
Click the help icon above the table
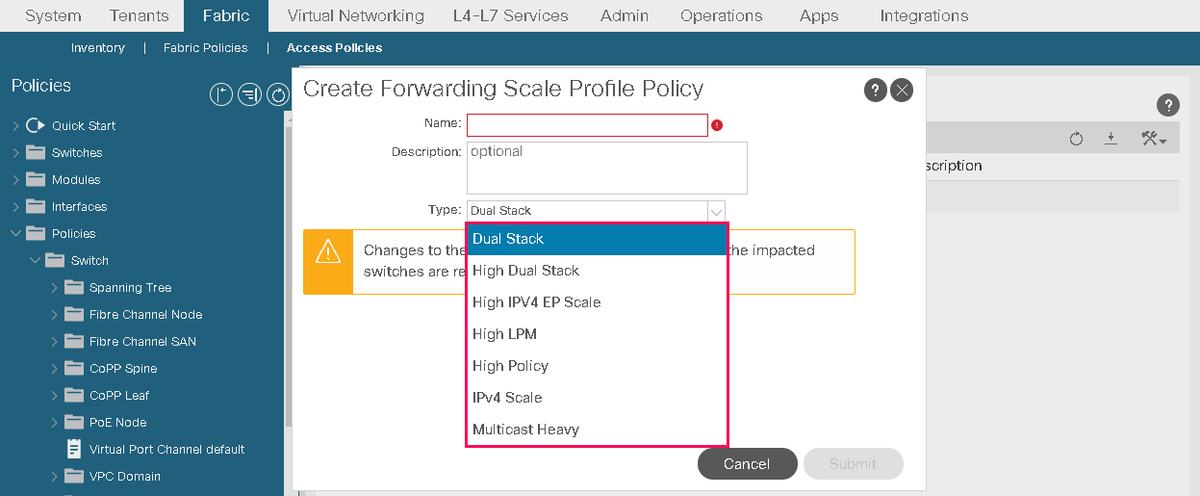pos(1167,104)
